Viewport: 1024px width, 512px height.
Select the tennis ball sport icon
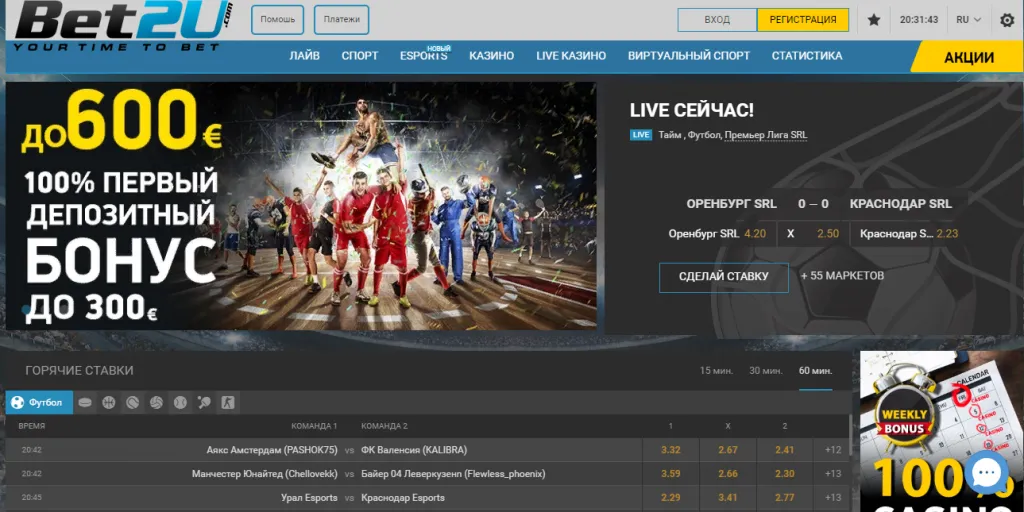[x=133, y=403]
